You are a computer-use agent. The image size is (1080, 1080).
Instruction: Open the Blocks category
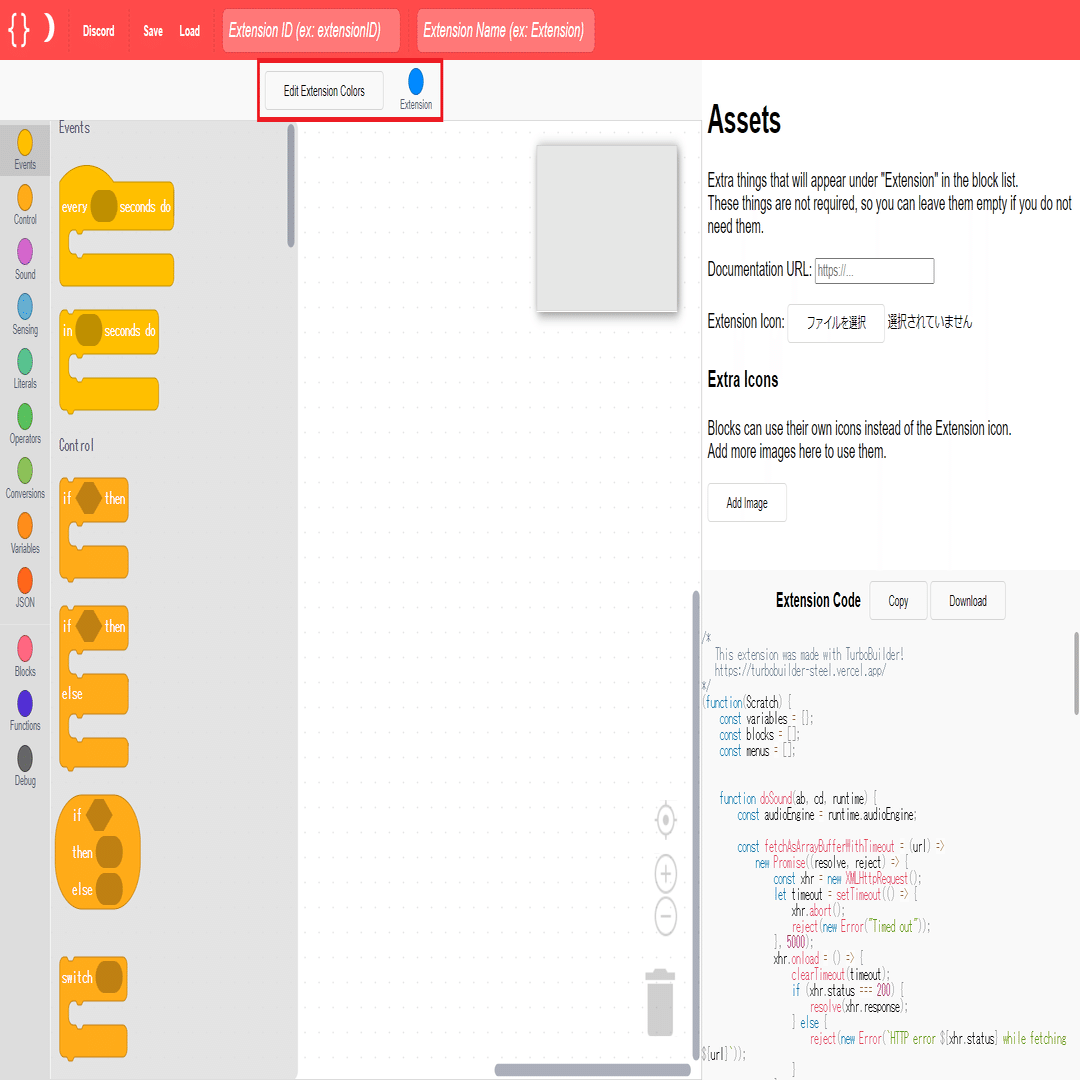point(25,657)
